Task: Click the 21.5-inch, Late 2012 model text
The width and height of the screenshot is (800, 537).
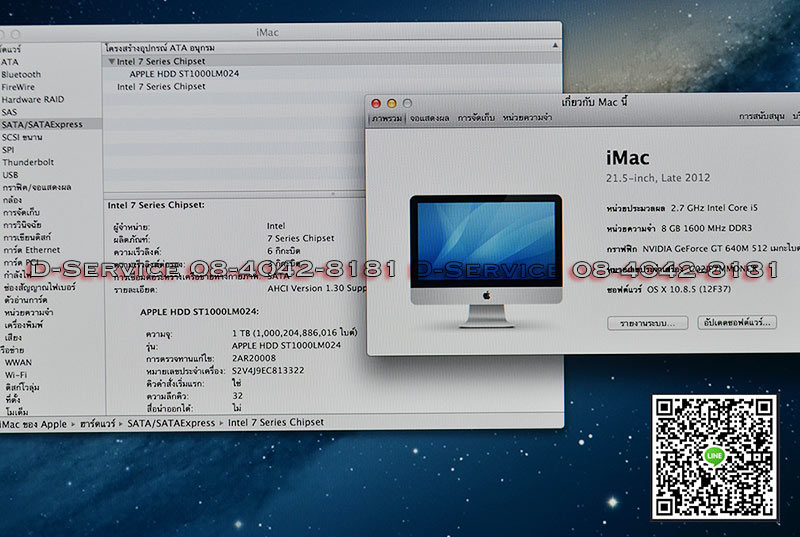Action: 658,178
